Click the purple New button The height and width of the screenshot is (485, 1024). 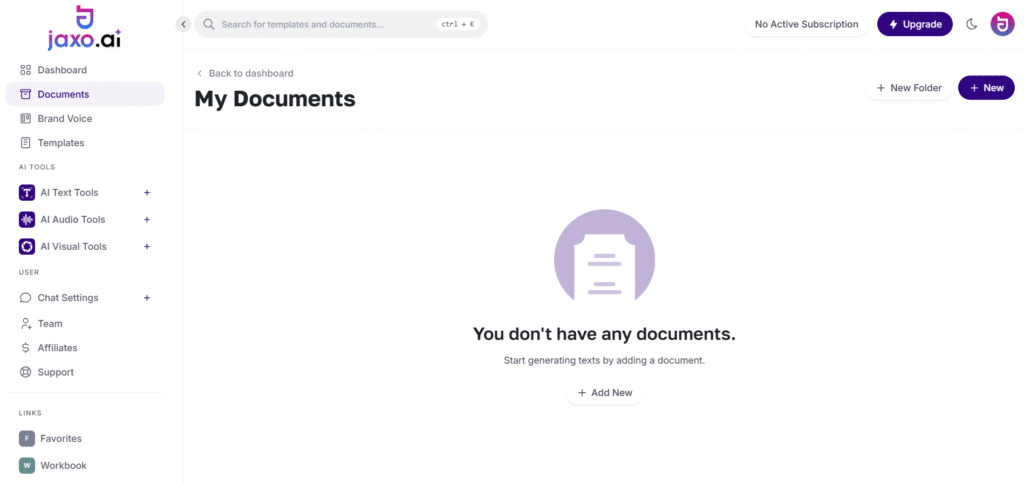click(986, 87)
